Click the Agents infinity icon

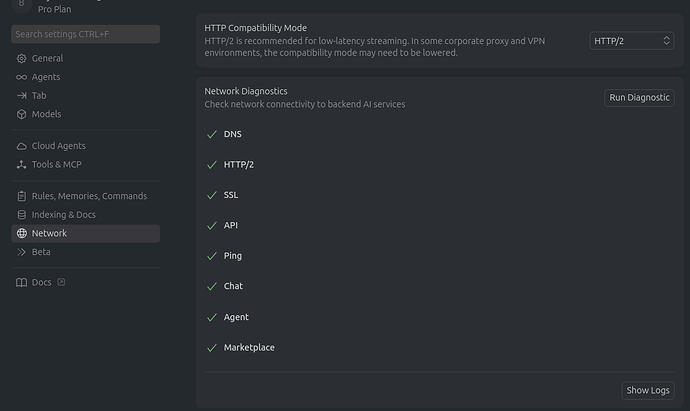[x=22, y=77]
